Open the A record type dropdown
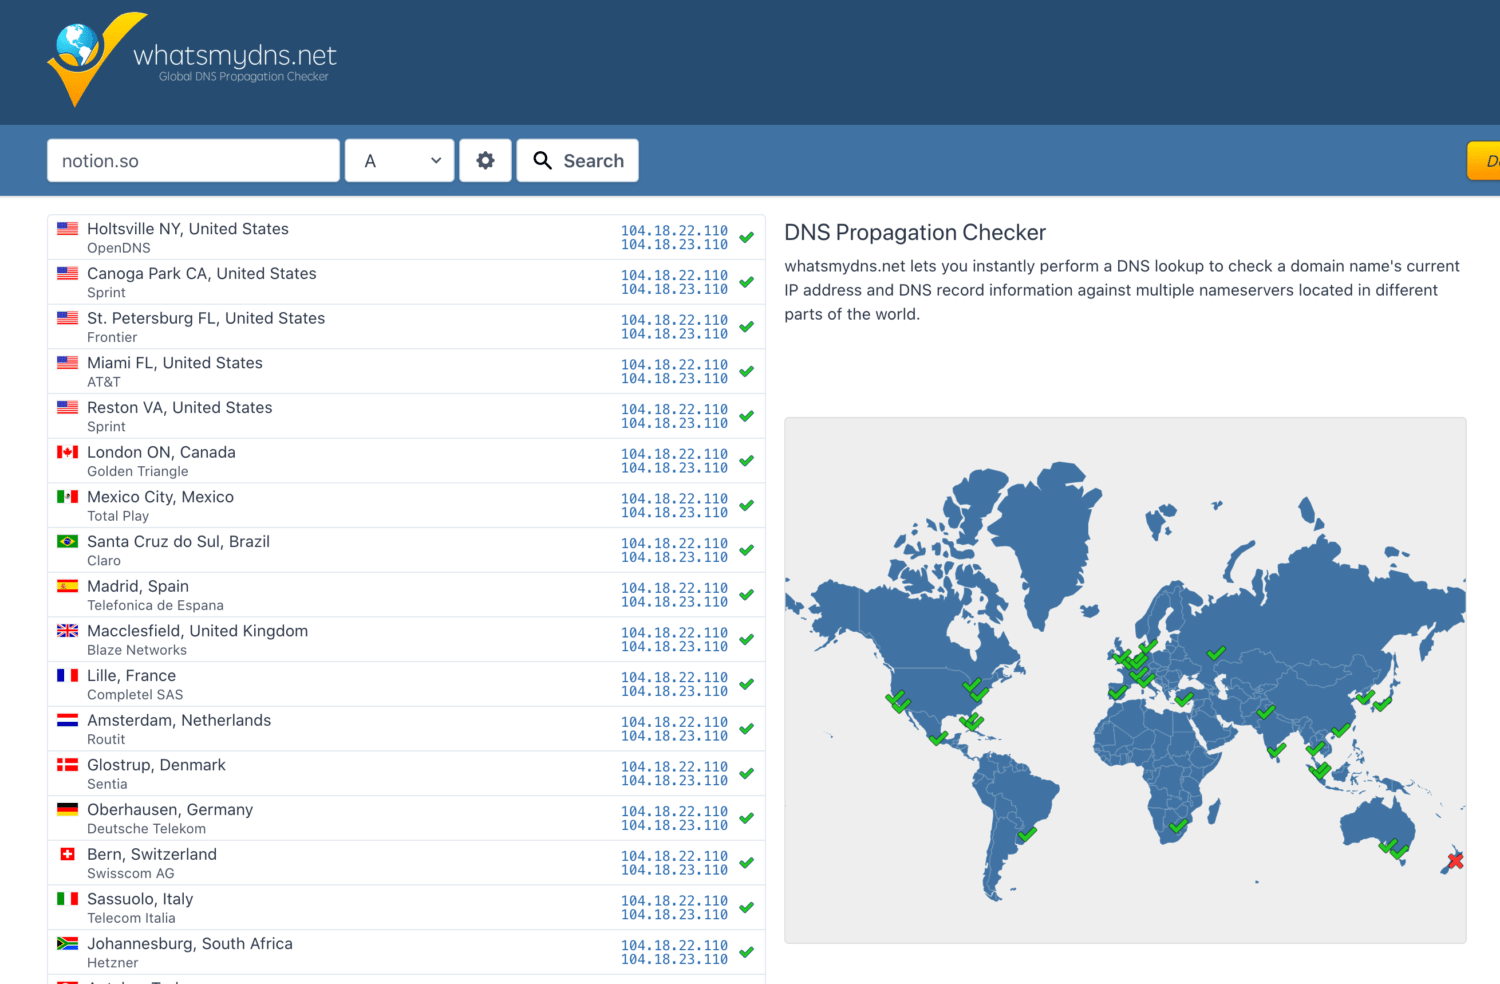Viewport: 1500px width, 984px height. 400,161
